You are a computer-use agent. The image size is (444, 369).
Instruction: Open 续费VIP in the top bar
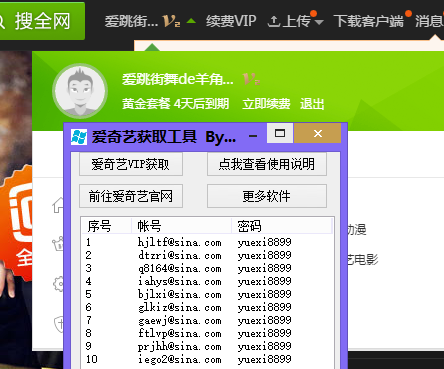click(231, 21)
